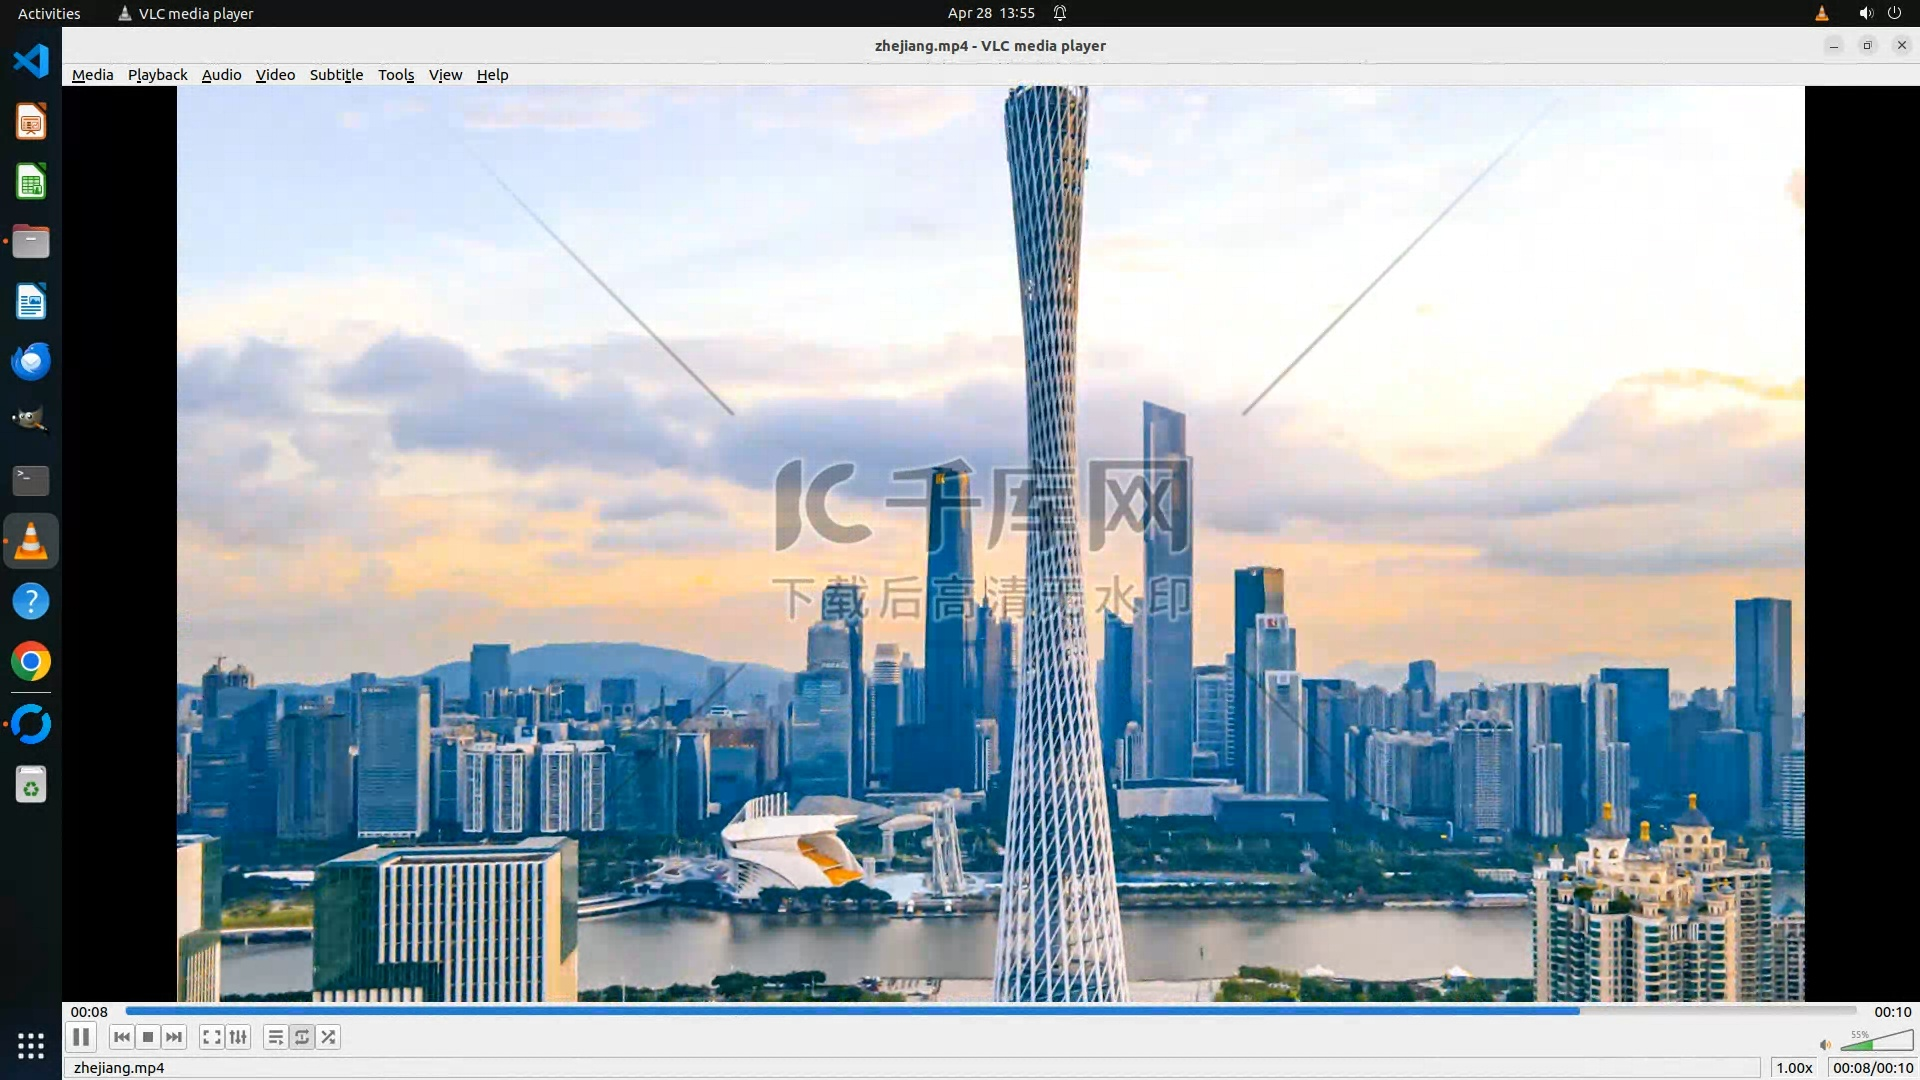1920x1080 pixels.
Task: Enter fullscreen video mode
Action: pos(211,1037)
